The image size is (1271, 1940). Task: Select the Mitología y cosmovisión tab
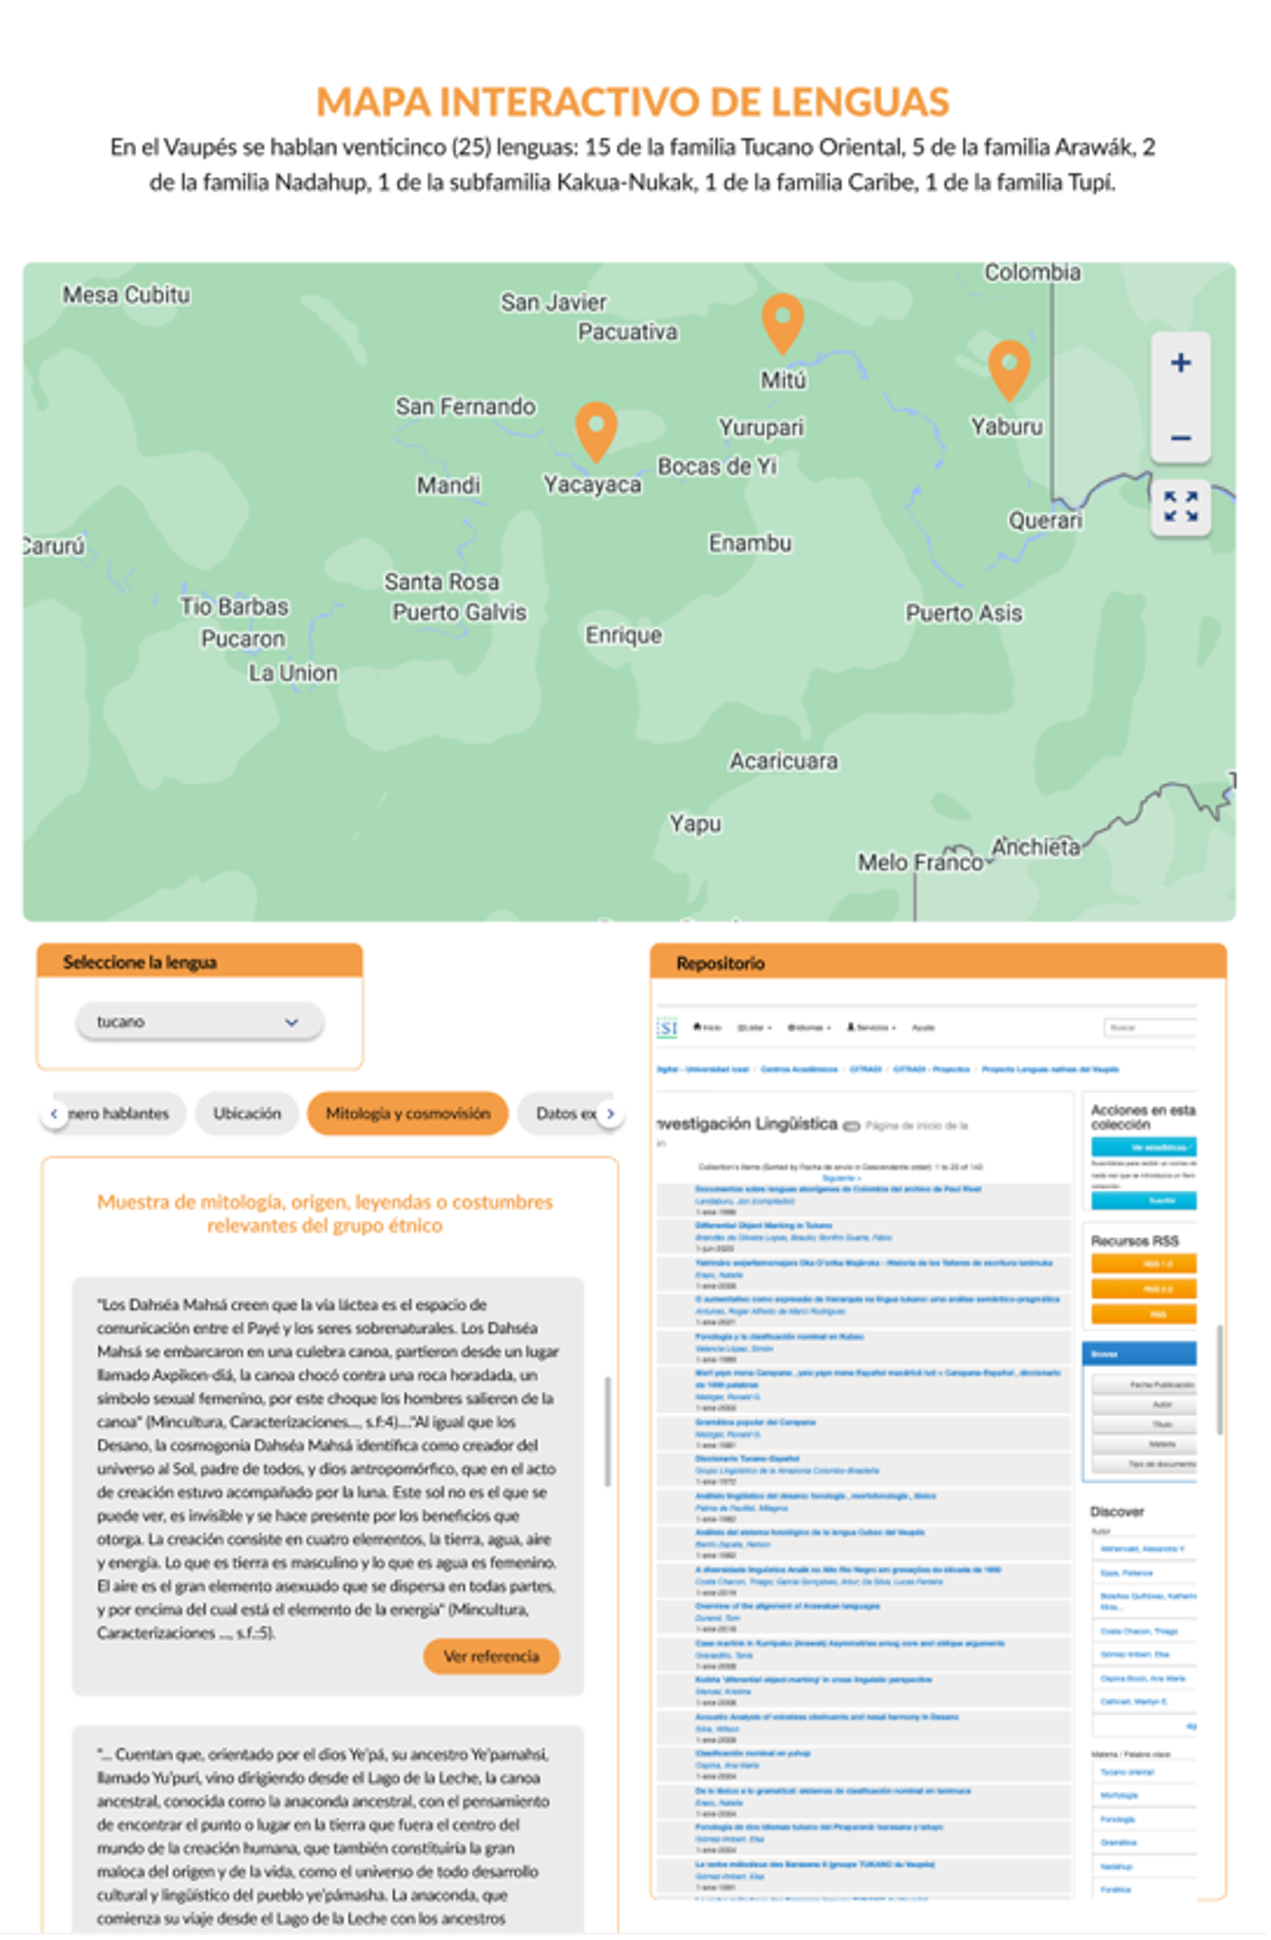click(408, 1113)
